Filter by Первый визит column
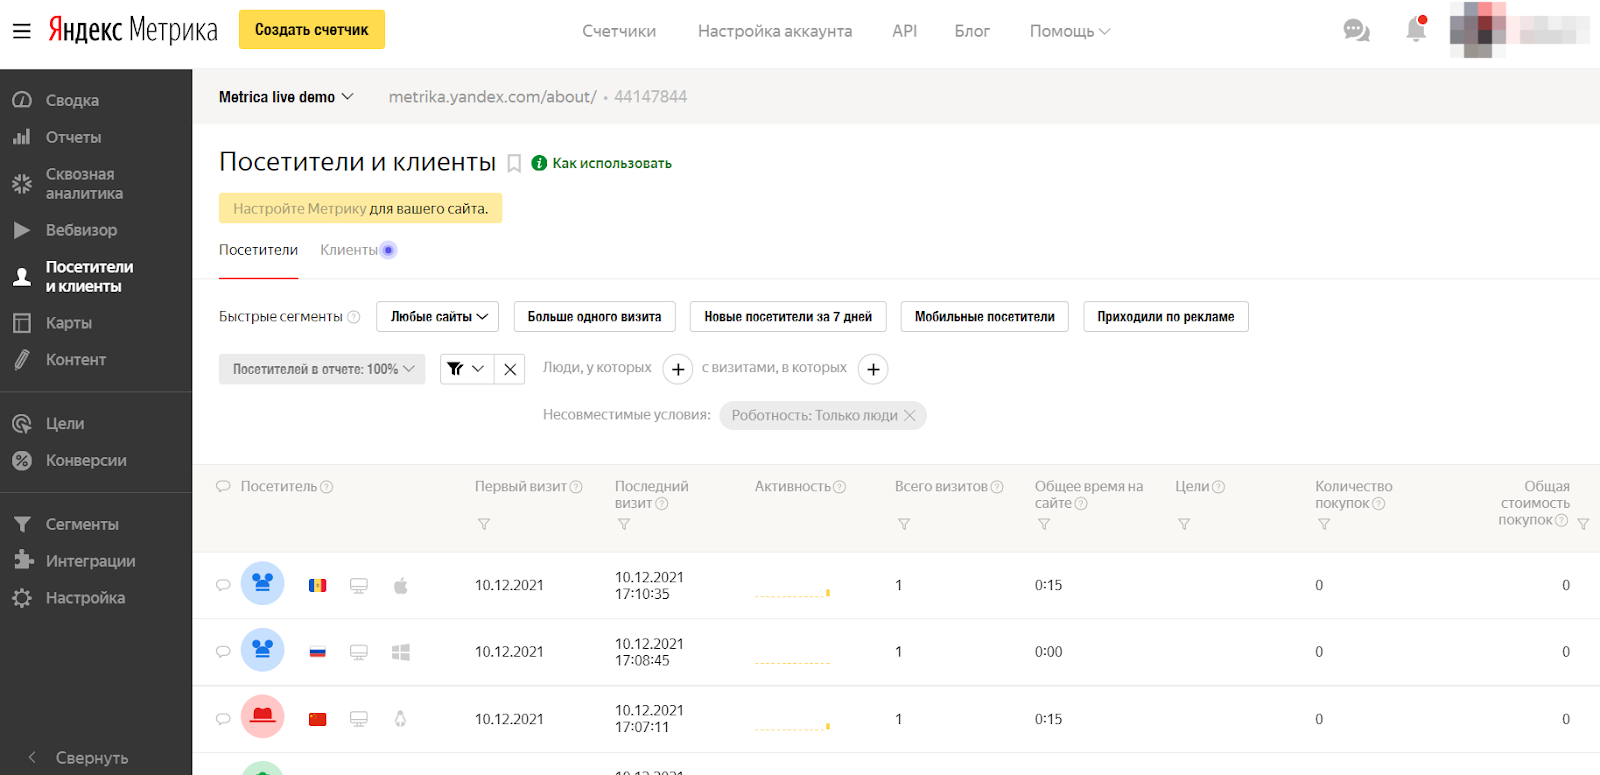Viewport: 1600px width, 775px height. click(484, 524)
